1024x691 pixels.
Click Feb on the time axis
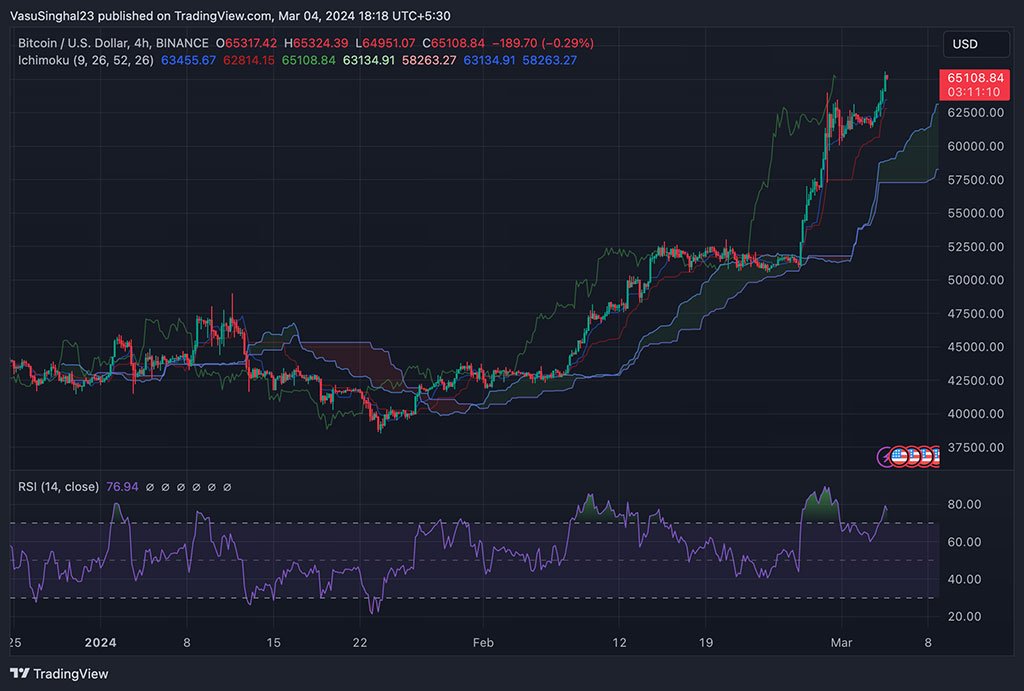coord(483,643)
